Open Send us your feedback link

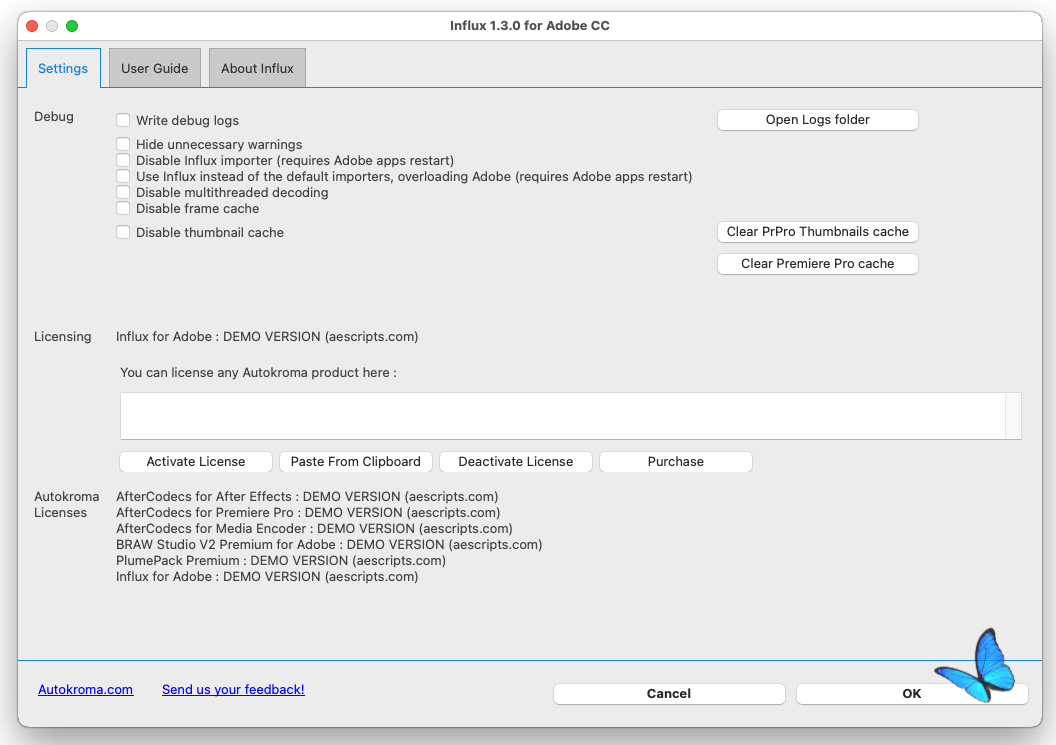(x=233, y=690)
